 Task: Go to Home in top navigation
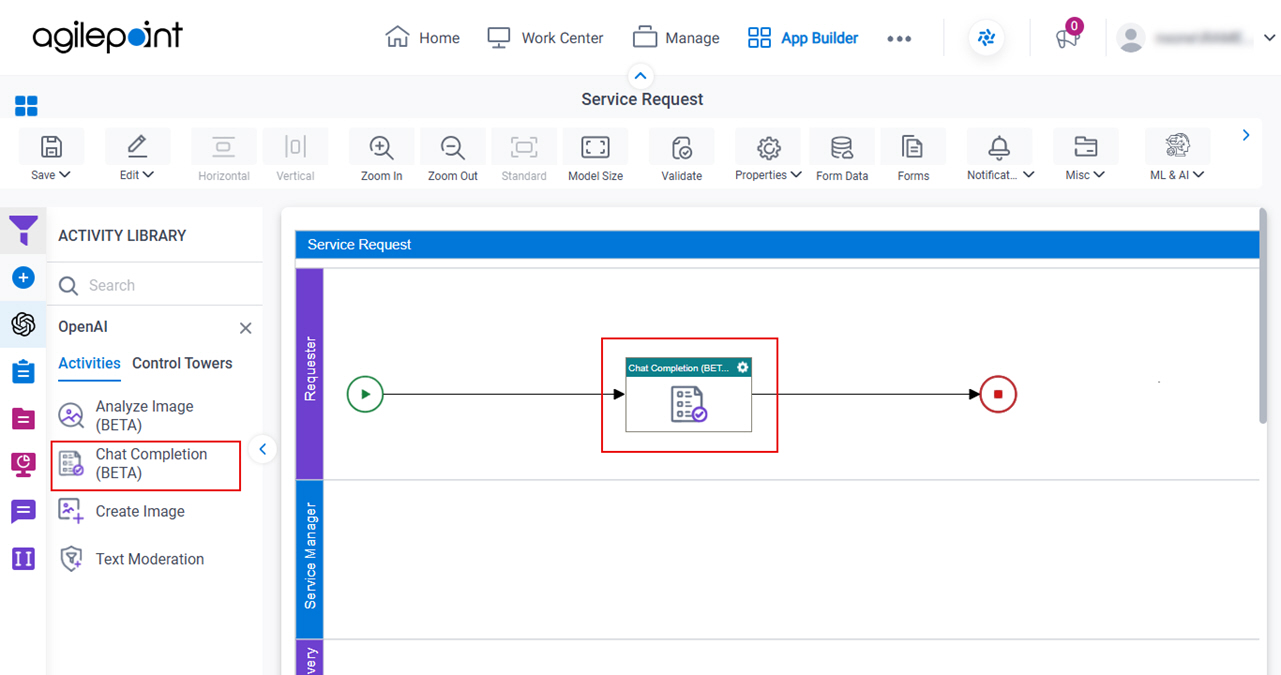coord(422,38)
